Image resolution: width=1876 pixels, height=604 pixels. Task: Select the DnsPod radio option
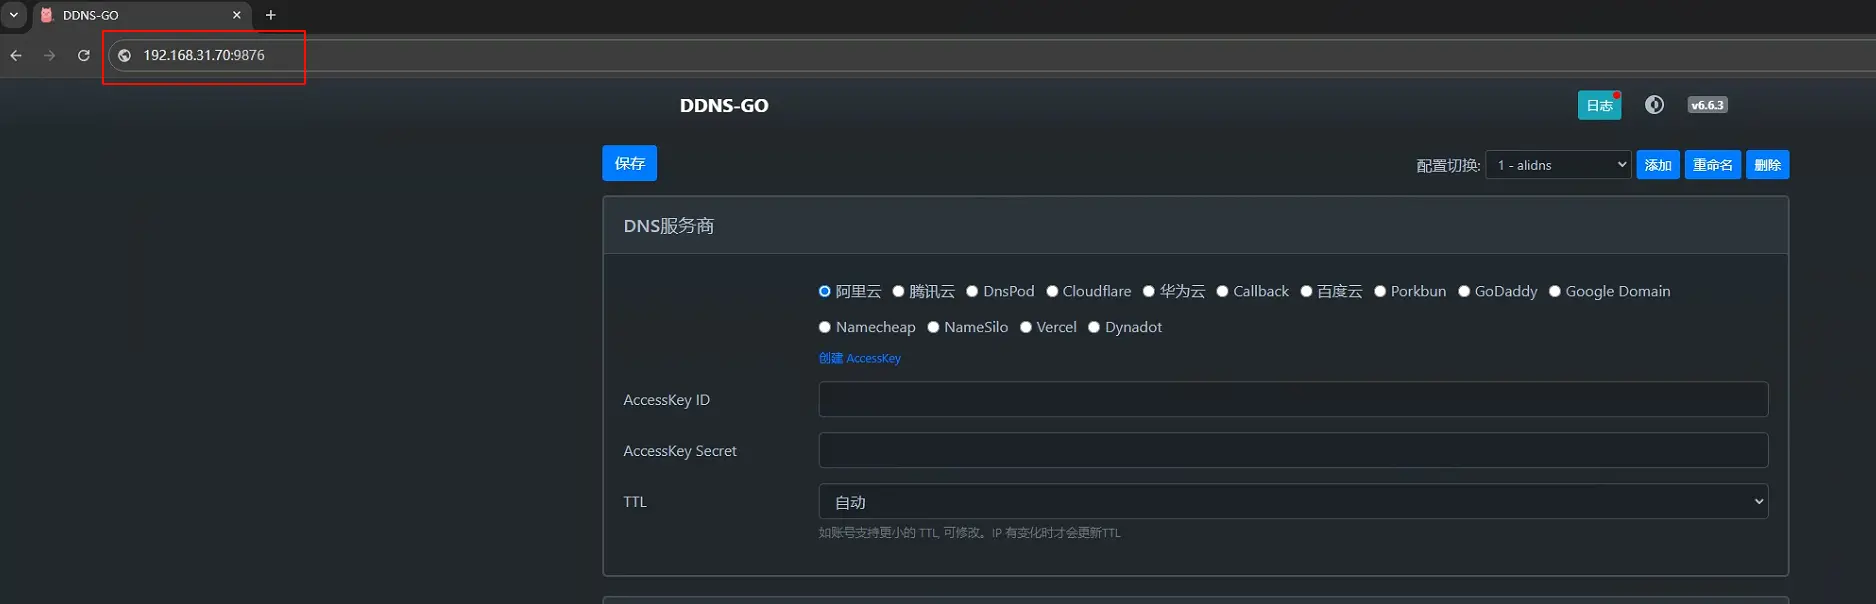(972, 291)
